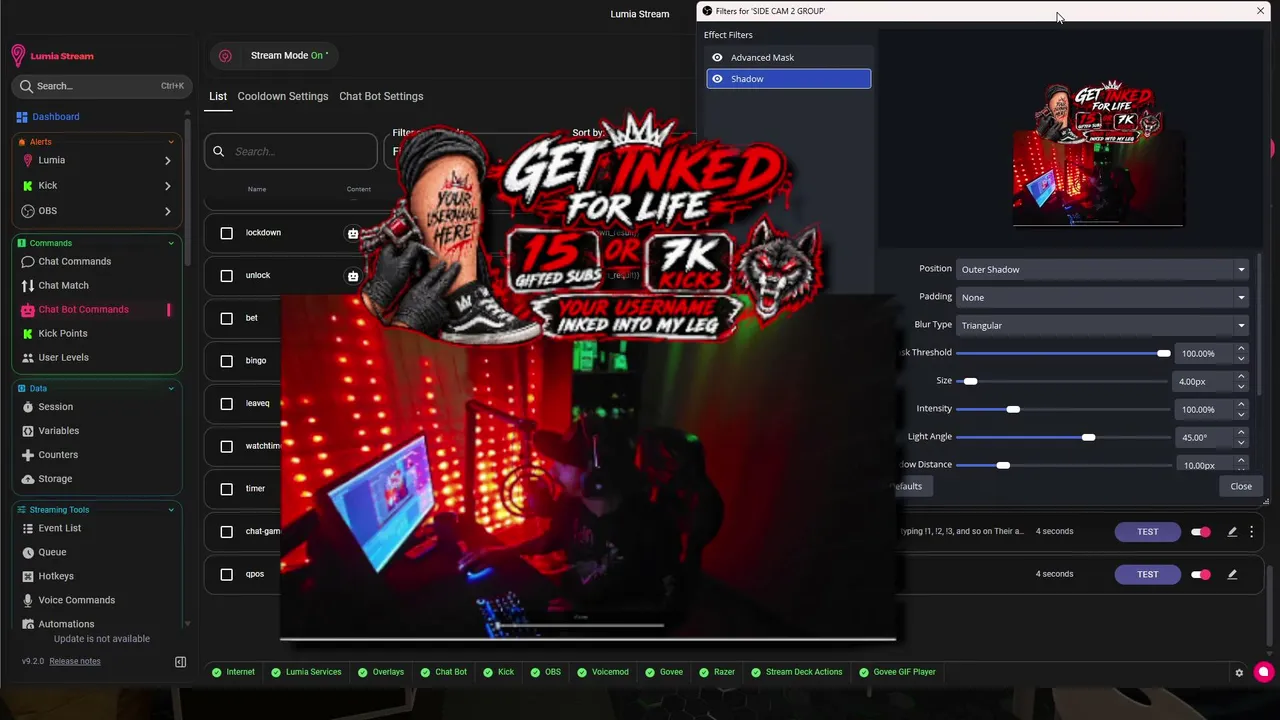
Task: Open the Blur Type dropdown set to Triangular
Action: click(1103, 325)
